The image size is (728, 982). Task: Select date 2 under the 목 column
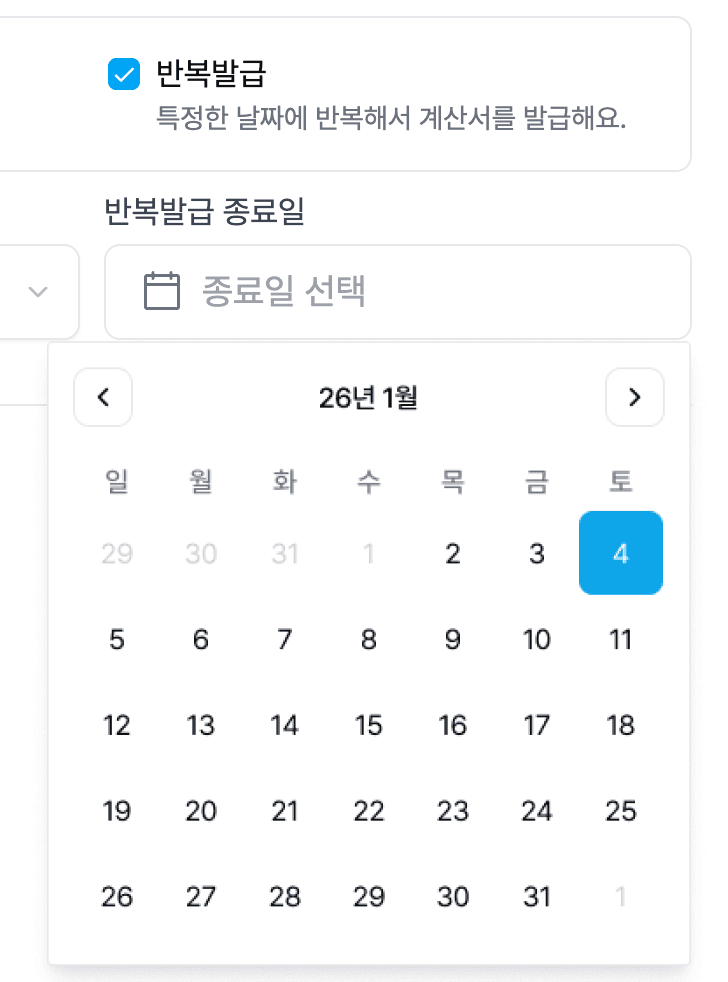pos(453,554)
